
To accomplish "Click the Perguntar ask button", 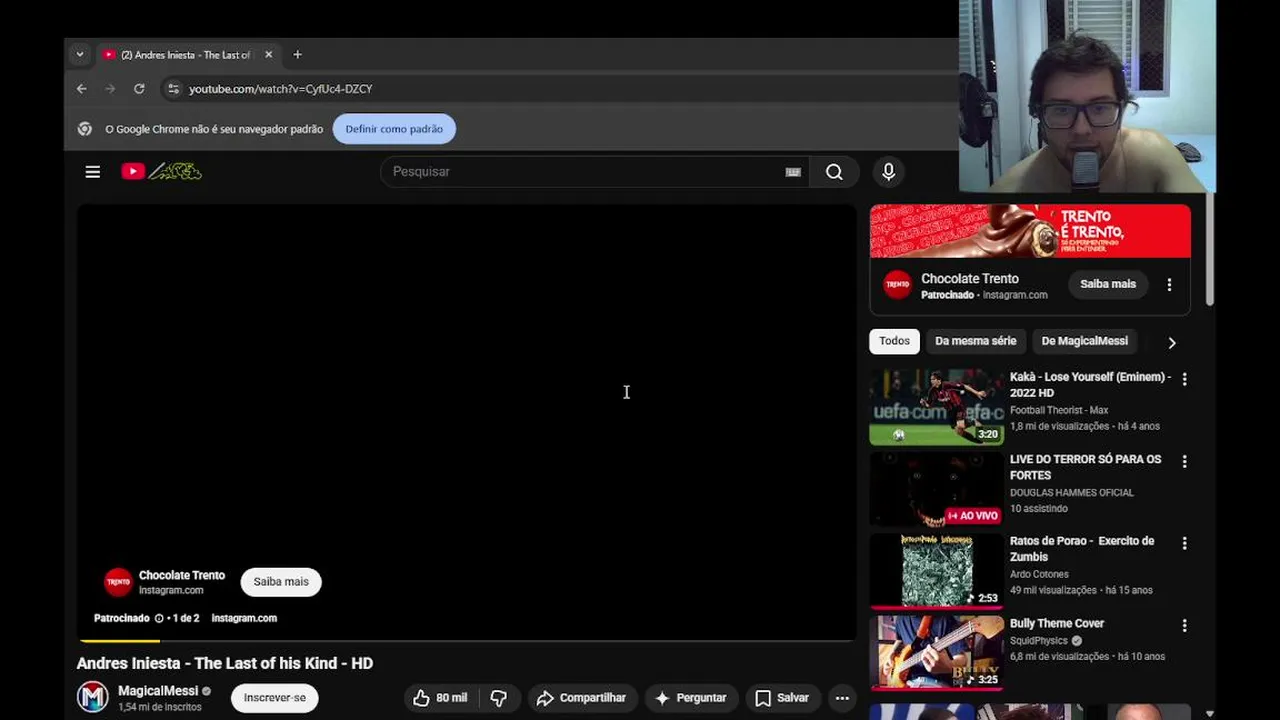I will click(690, 698).
